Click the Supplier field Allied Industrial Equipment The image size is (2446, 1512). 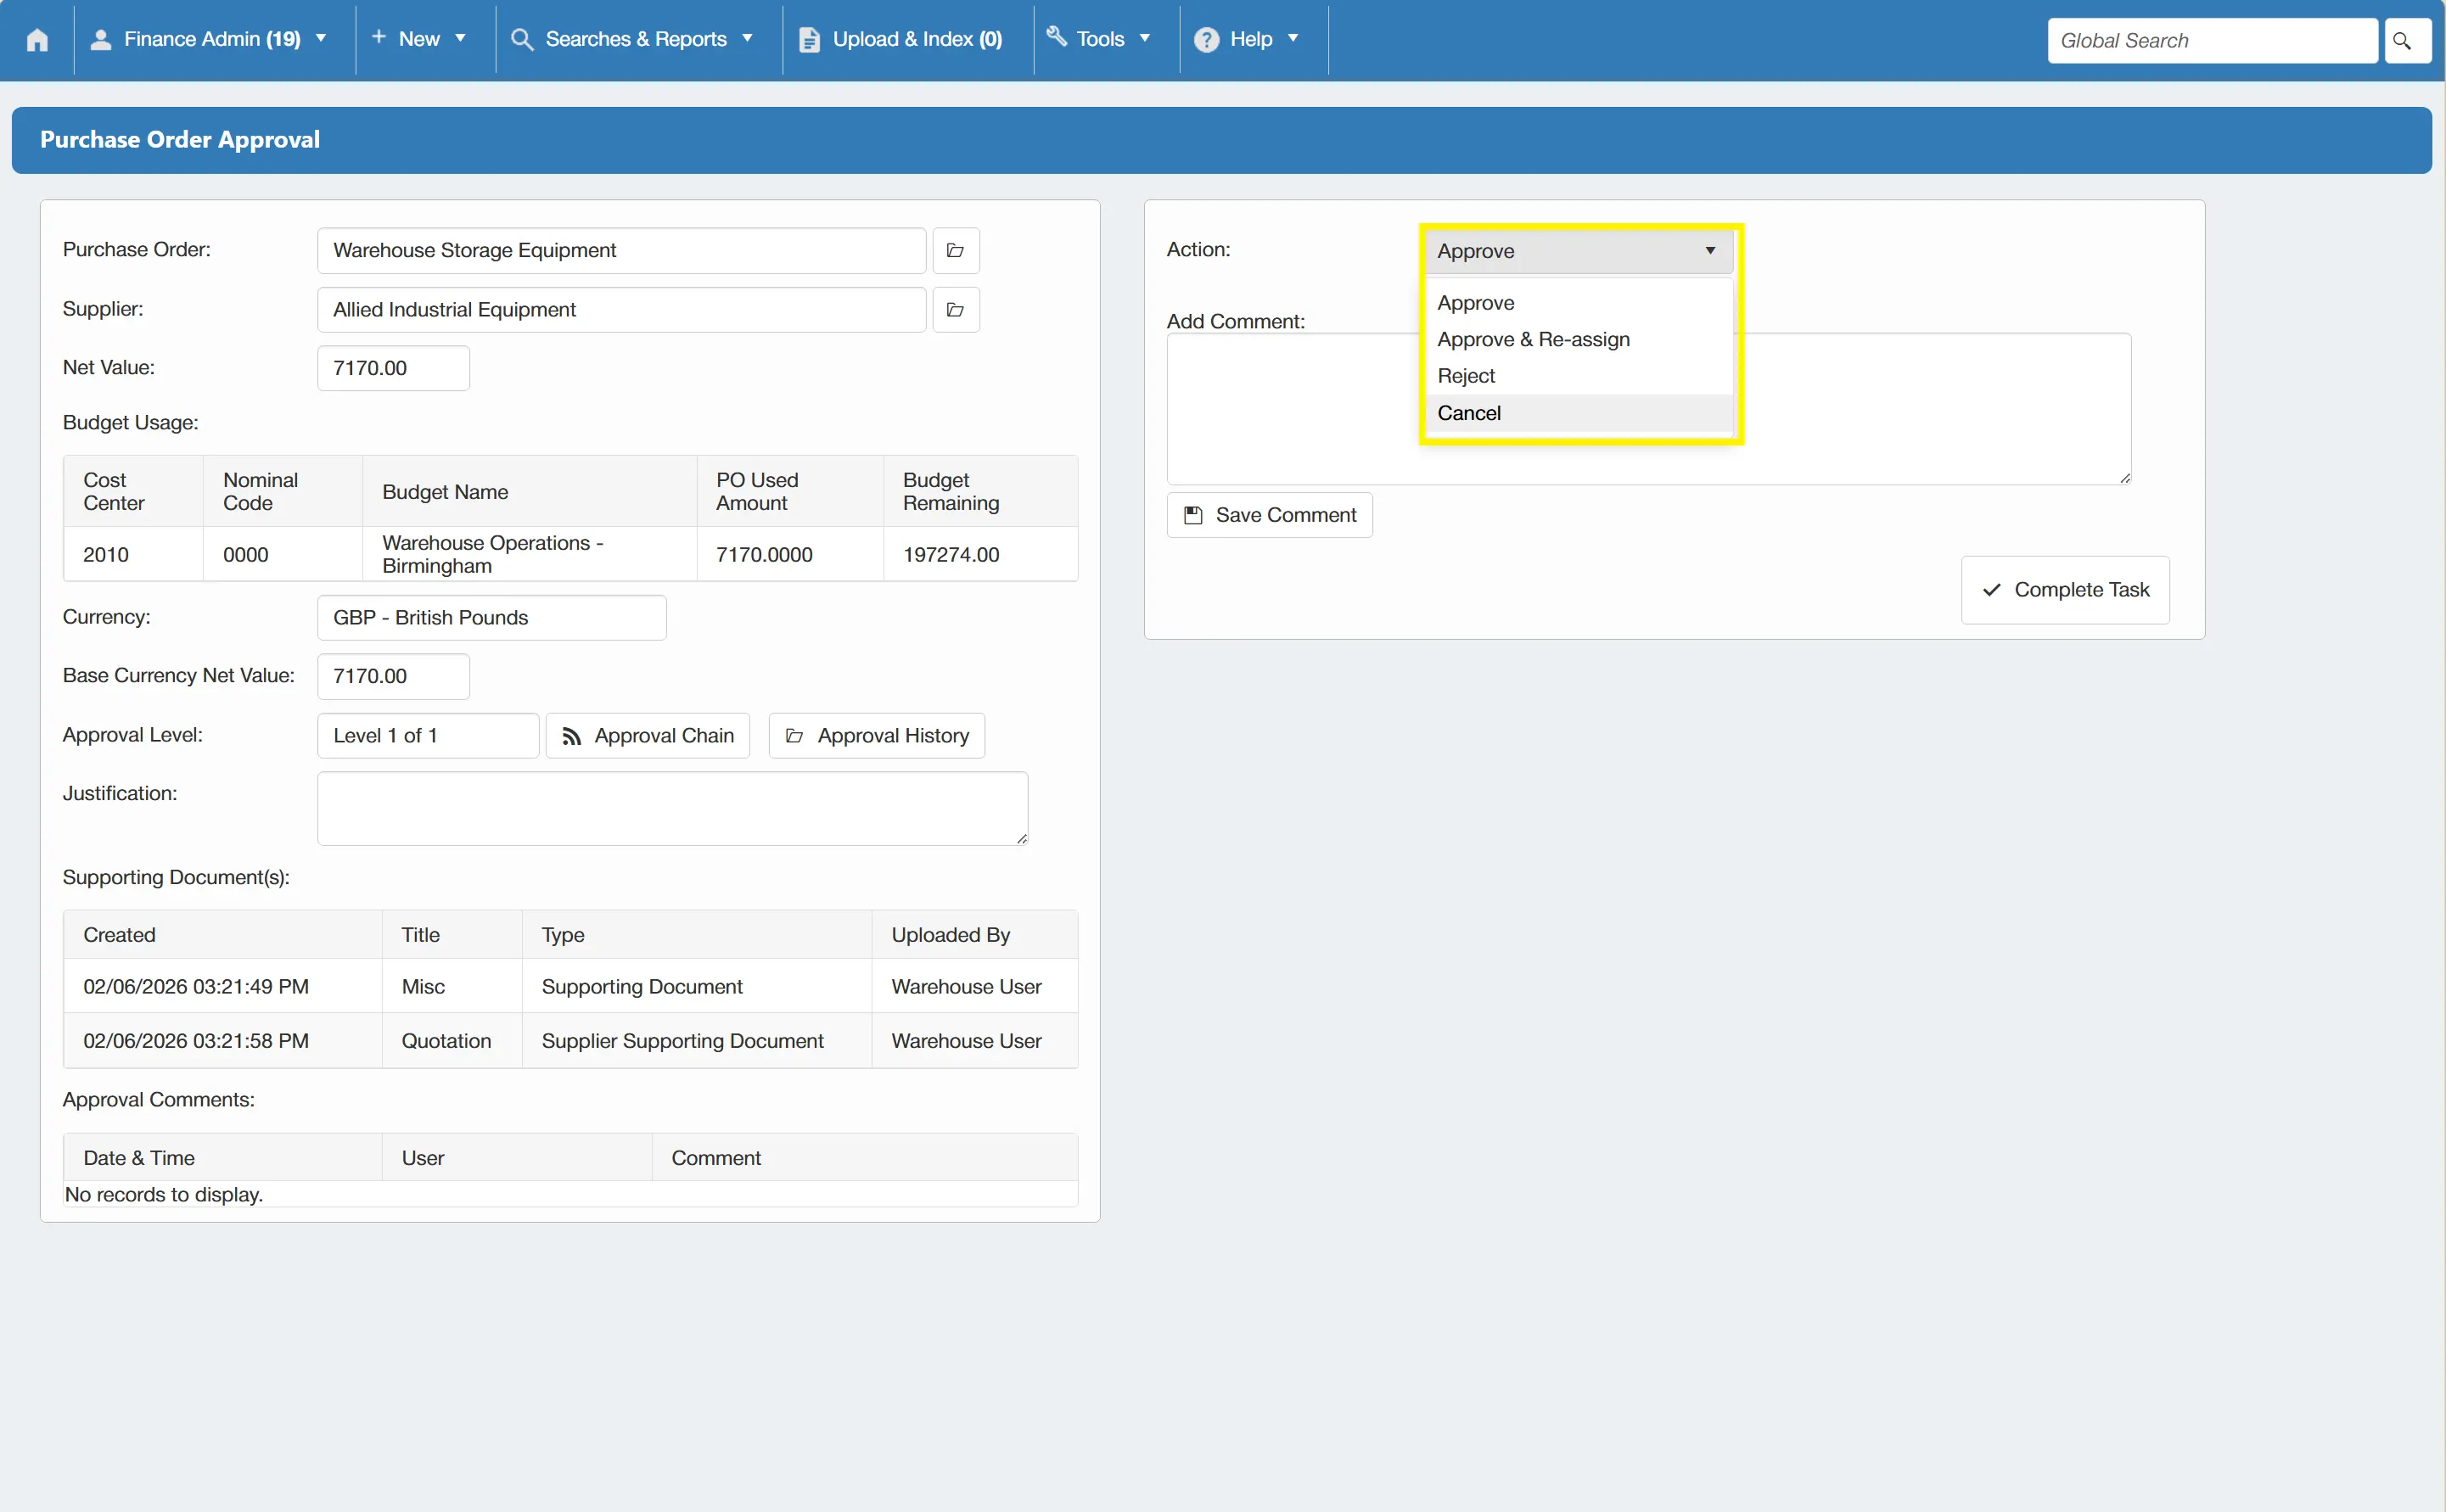click(621, 310)
